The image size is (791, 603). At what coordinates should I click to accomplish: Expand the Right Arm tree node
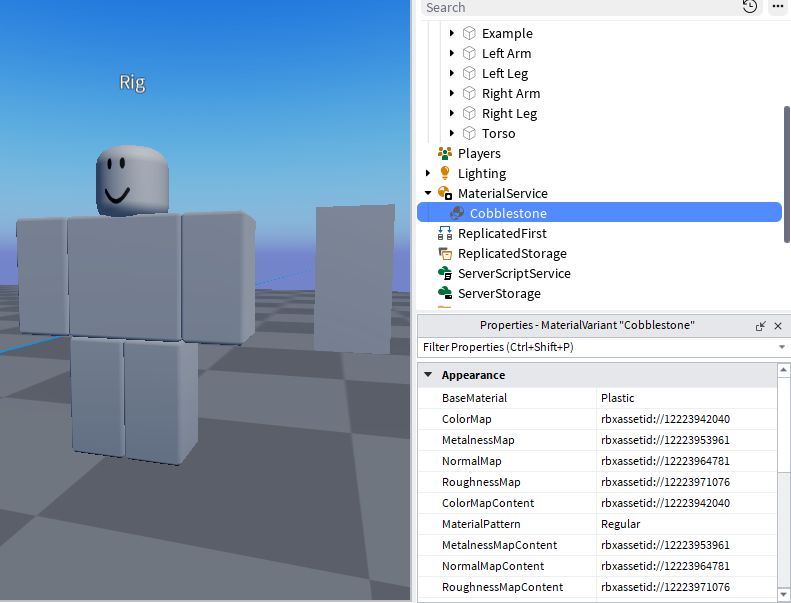452,93
